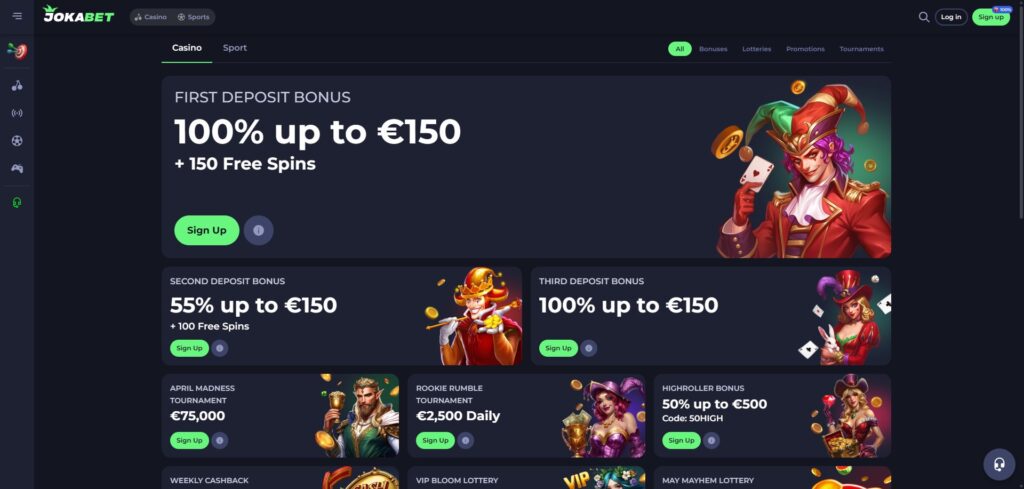Viewport: 1024px width, 489px height.
Task: Switch to the Sport tab
Action: (234, 48)
